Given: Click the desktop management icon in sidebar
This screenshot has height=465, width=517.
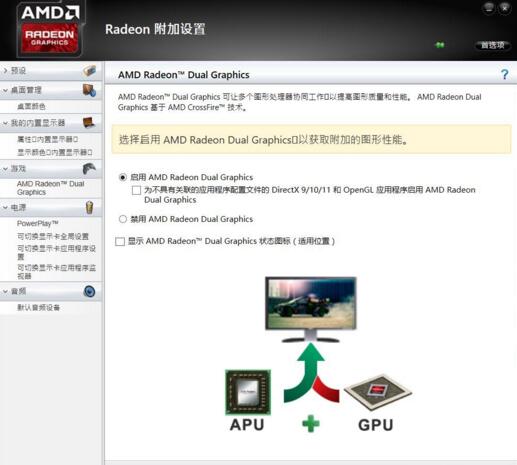Looking at the screenshot, I should coord(89,90).
